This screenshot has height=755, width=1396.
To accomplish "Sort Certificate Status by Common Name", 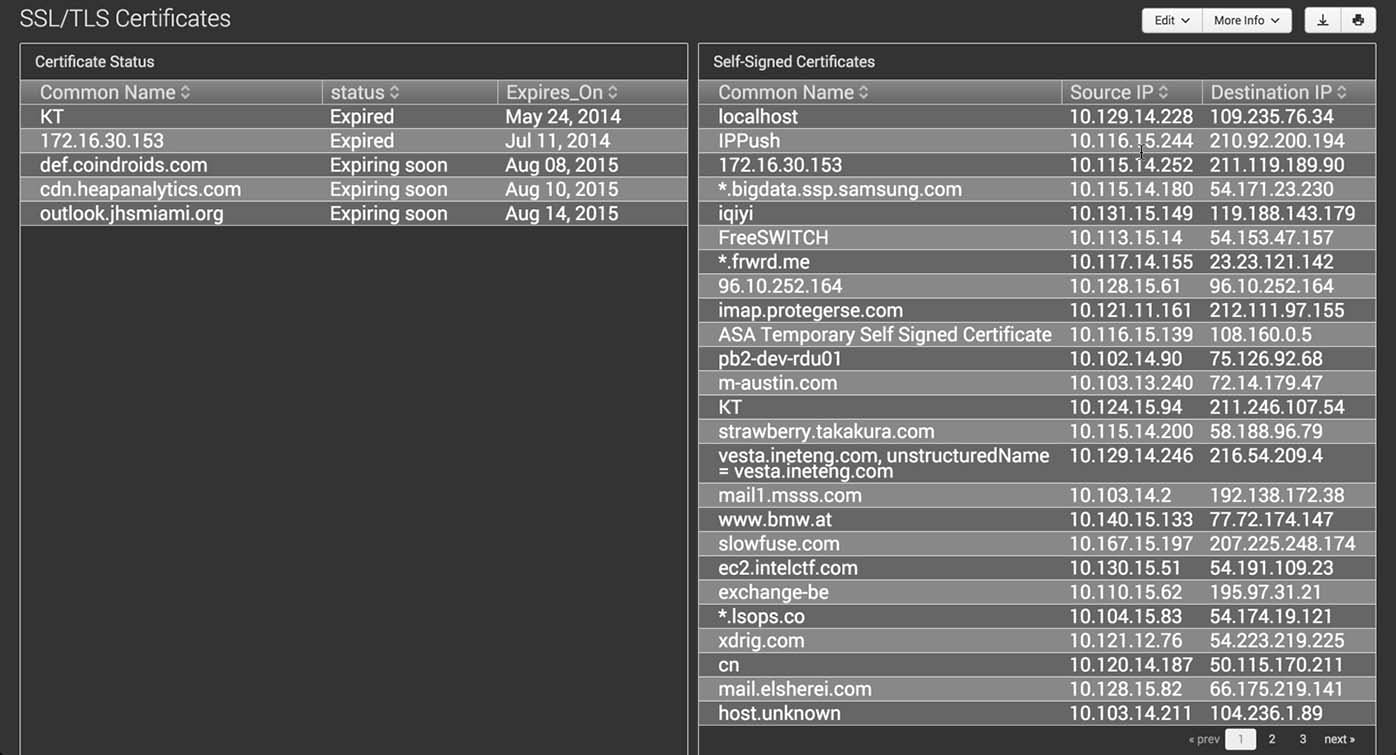I will (114, 92).
